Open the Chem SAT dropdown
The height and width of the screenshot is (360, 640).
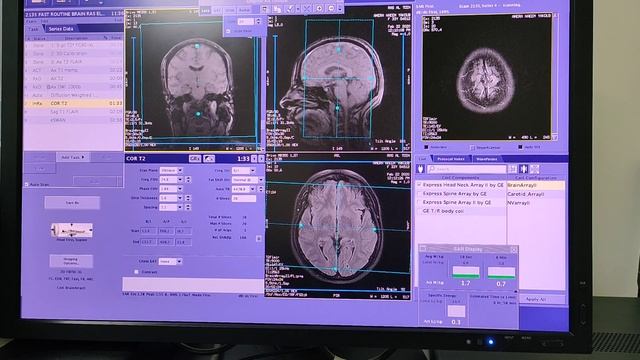click(x=179, y=261)
